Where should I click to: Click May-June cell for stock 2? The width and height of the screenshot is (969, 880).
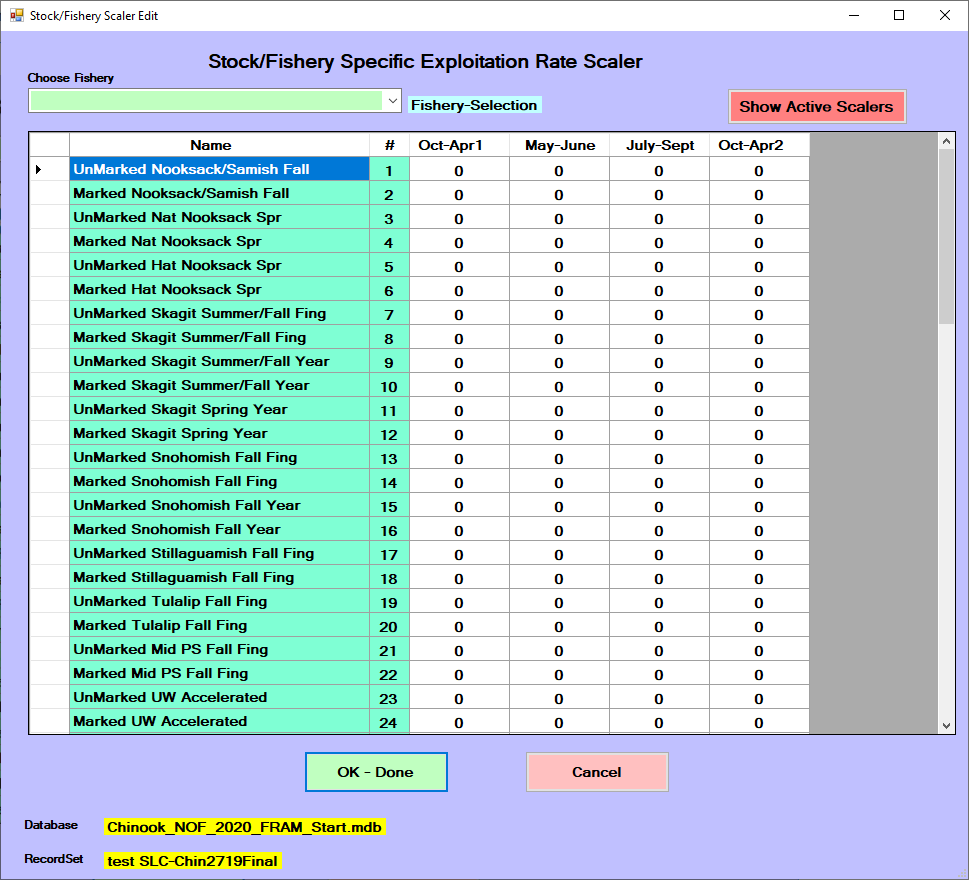coord(559,193)
